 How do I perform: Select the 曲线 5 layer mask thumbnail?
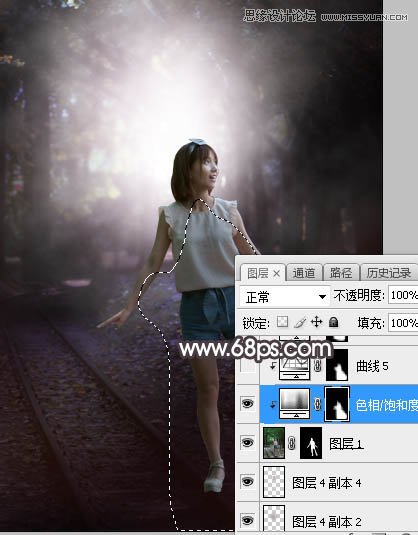[x=337, y=365]
